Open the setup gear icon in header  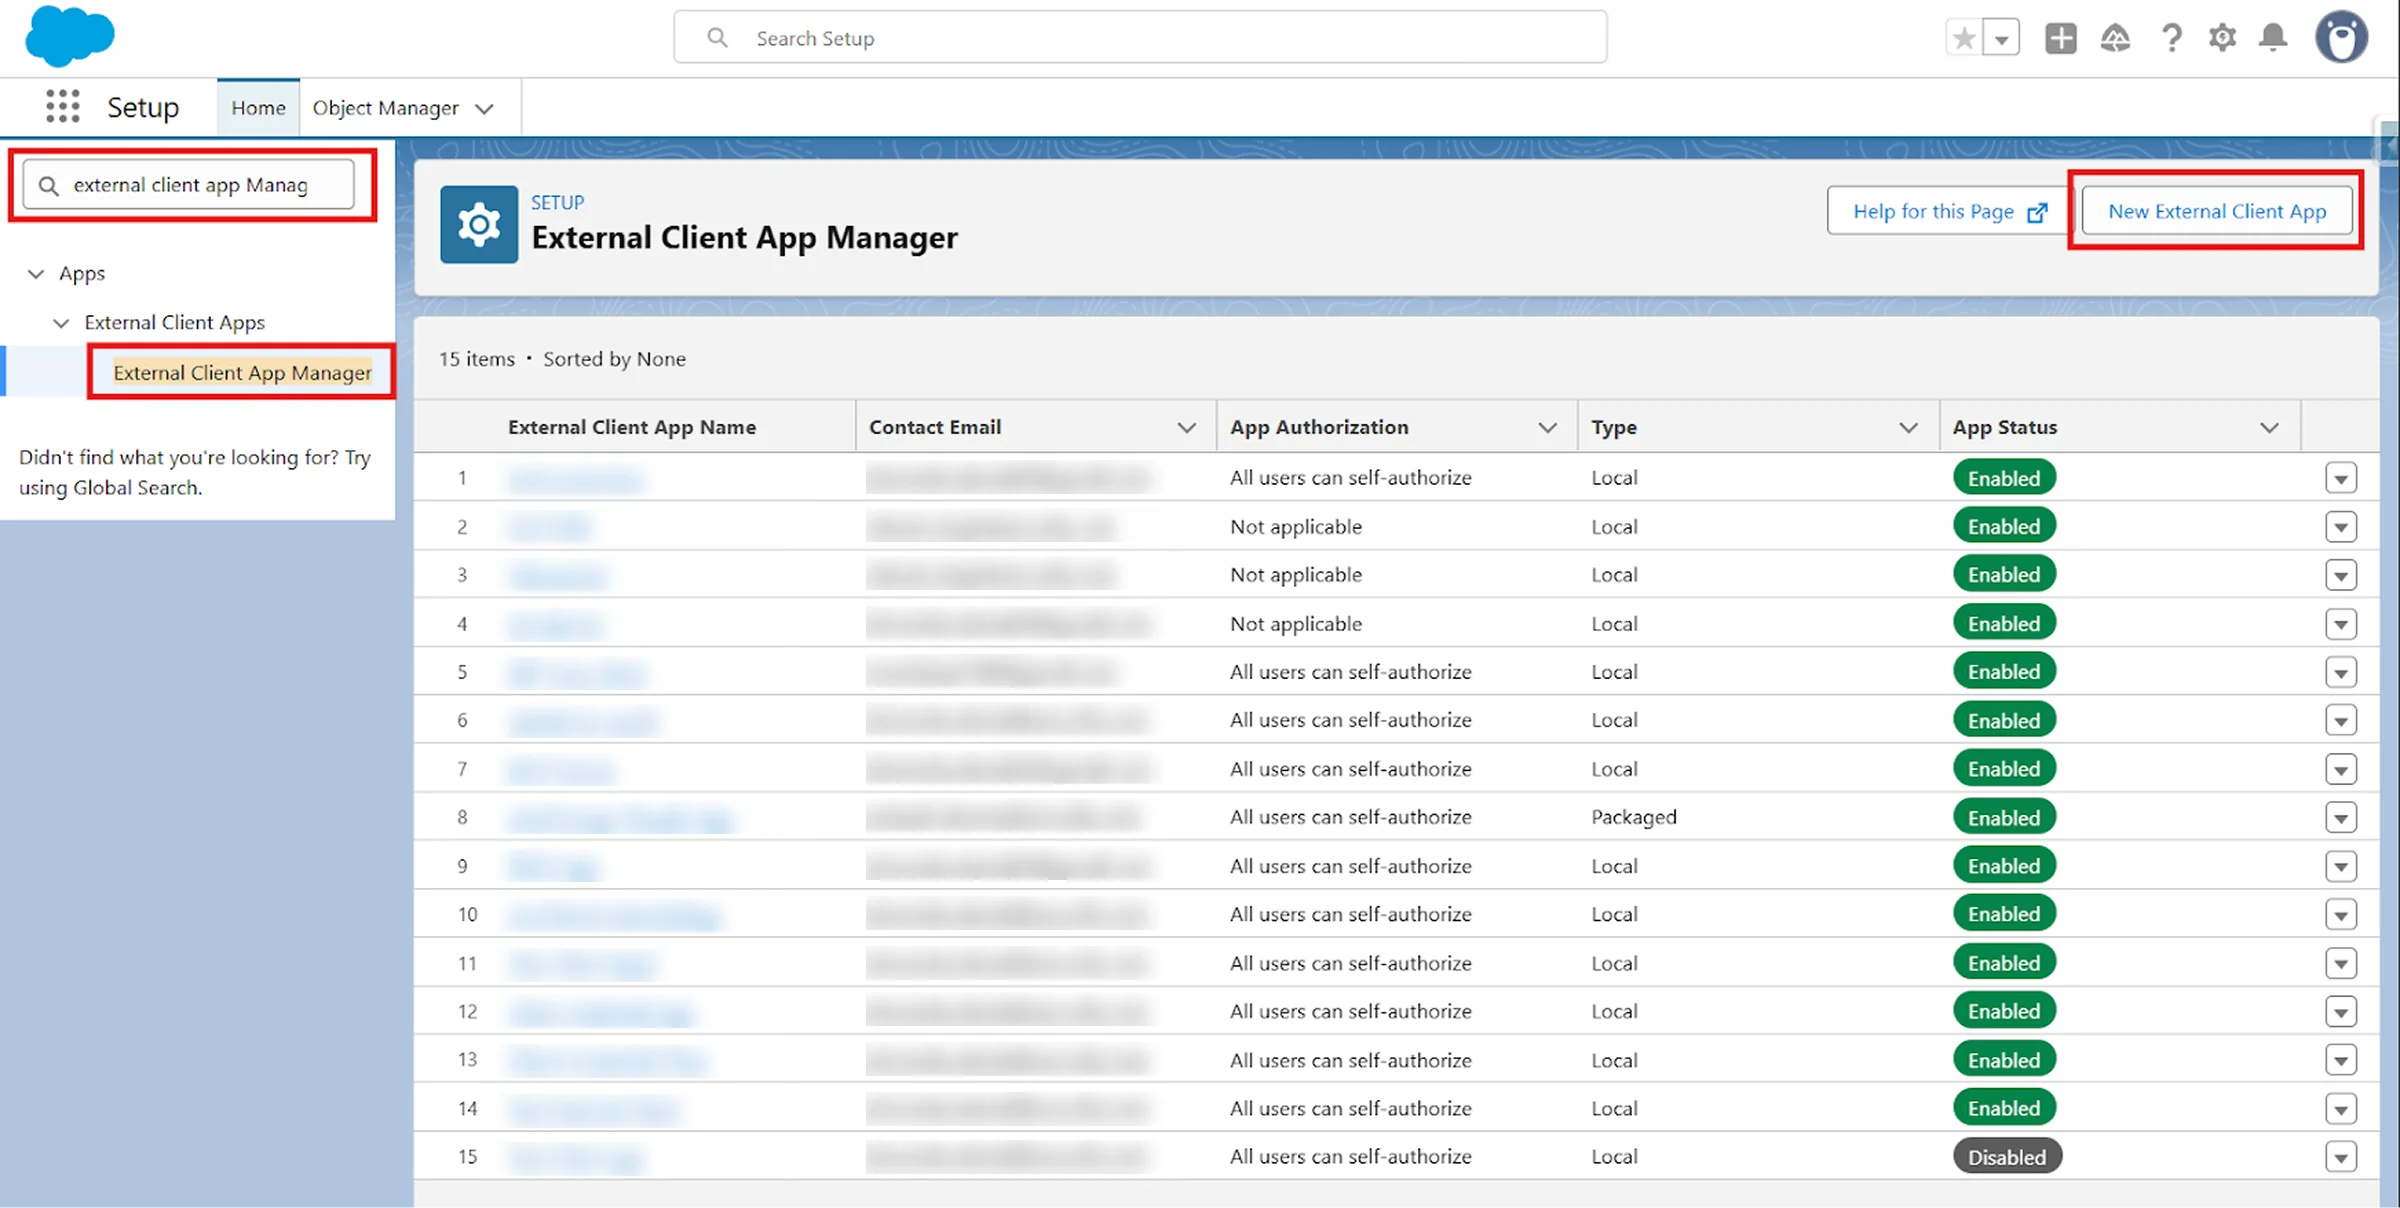pos(2222,38)
